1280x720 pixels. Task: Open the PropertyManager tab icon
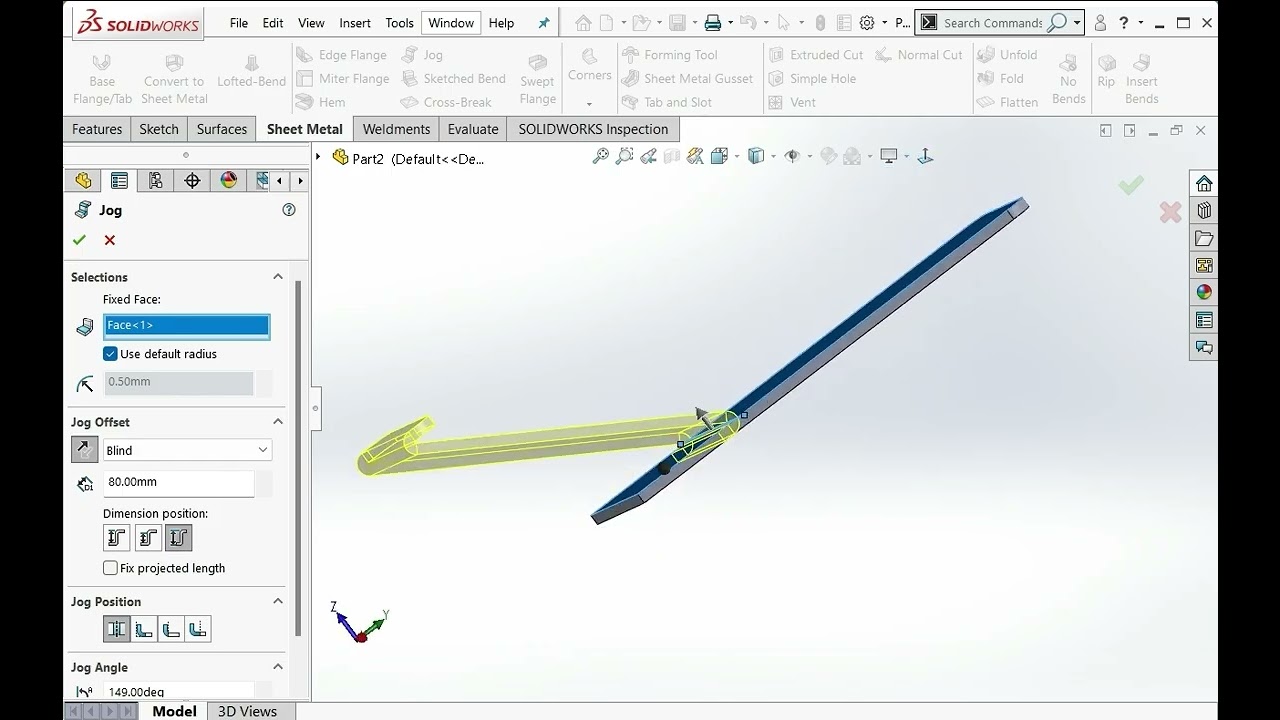click(x=119, y=181)
